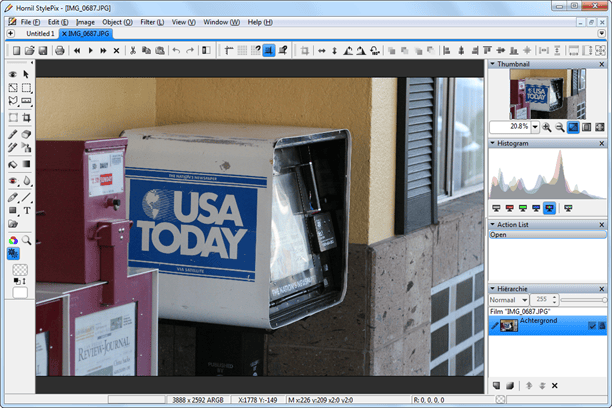Zoom in on the thumbnail panel
Screen dimensions: 612x408
pyautogui.click(x=546, y=127)
